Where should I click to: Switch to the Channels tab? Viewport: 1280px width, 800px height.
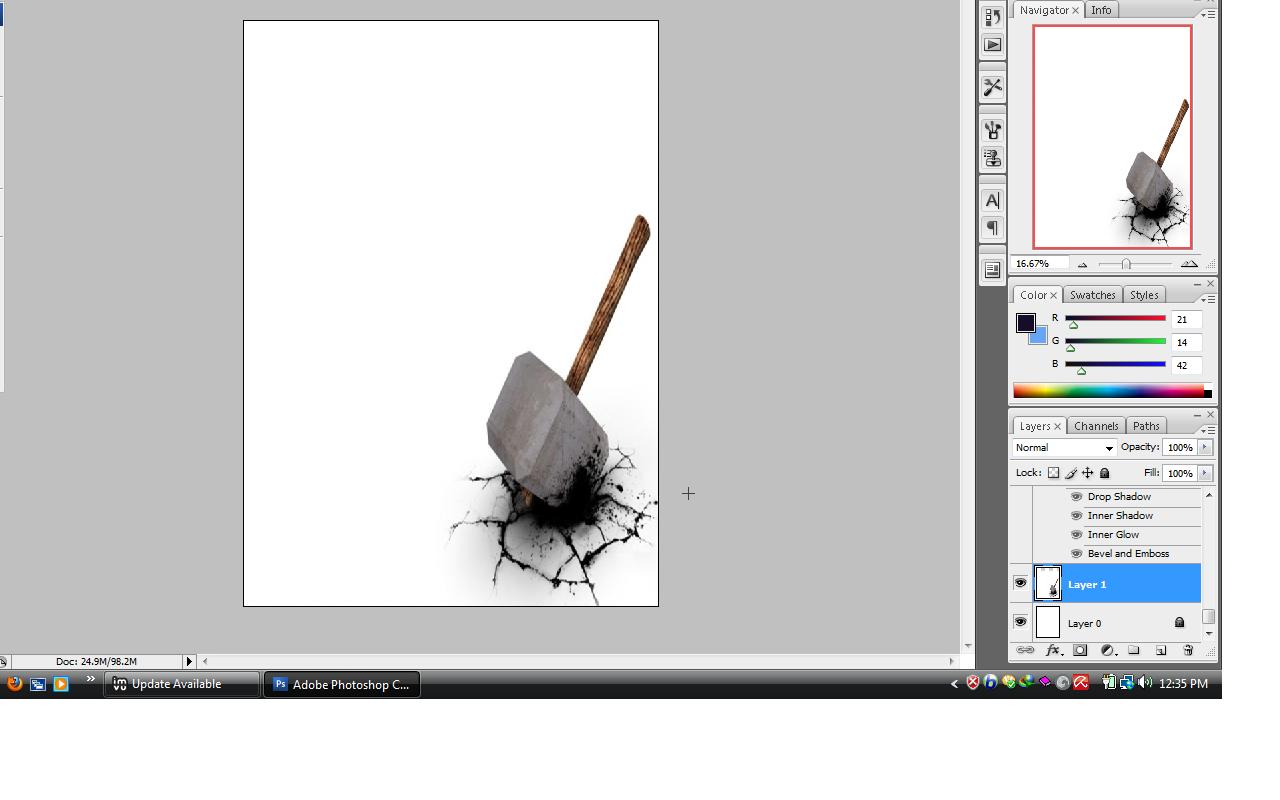tap(1096, 426)
